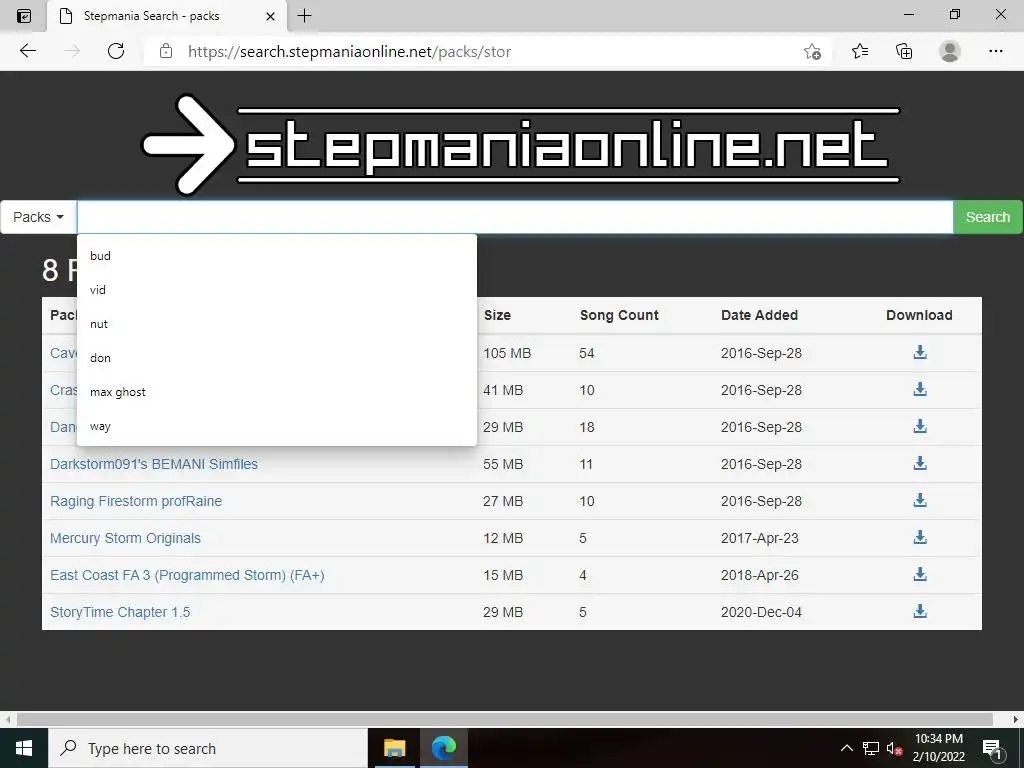
Task: Select 'nut' autocomplete suggestion
Action: (x=277, y=323)
